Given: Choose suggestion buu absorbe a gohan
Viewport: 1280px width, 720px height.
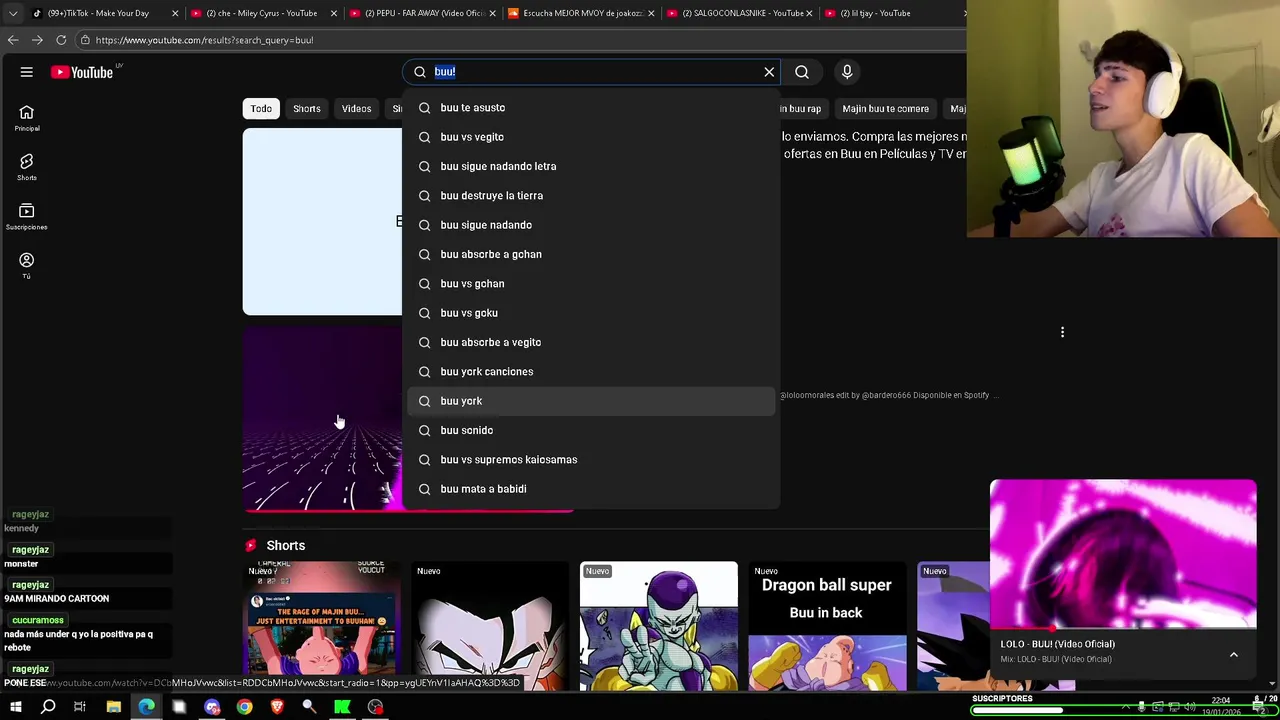Looking at the screenshot, I should (590, 254).
